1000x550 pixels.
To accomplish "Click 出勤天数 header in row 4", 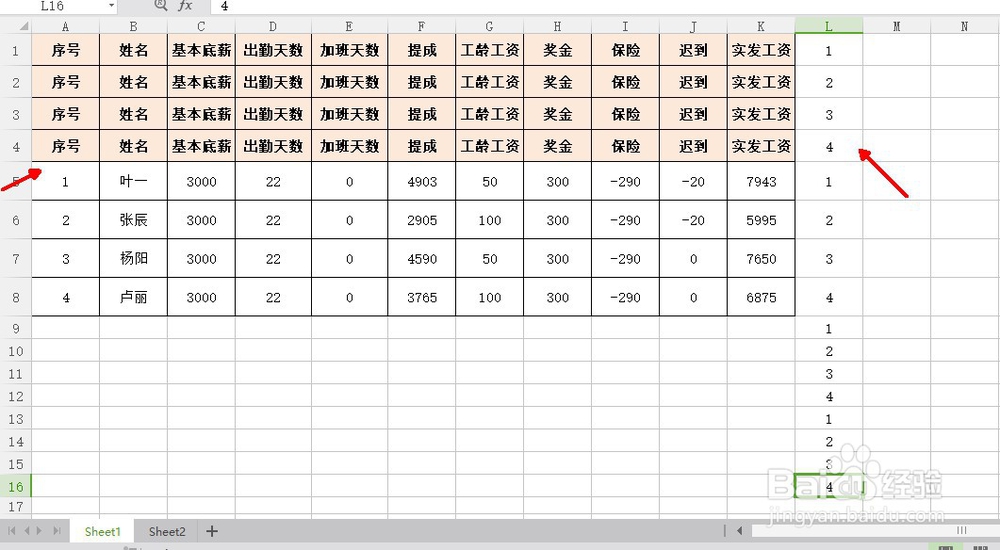I will tap(273, 146).
